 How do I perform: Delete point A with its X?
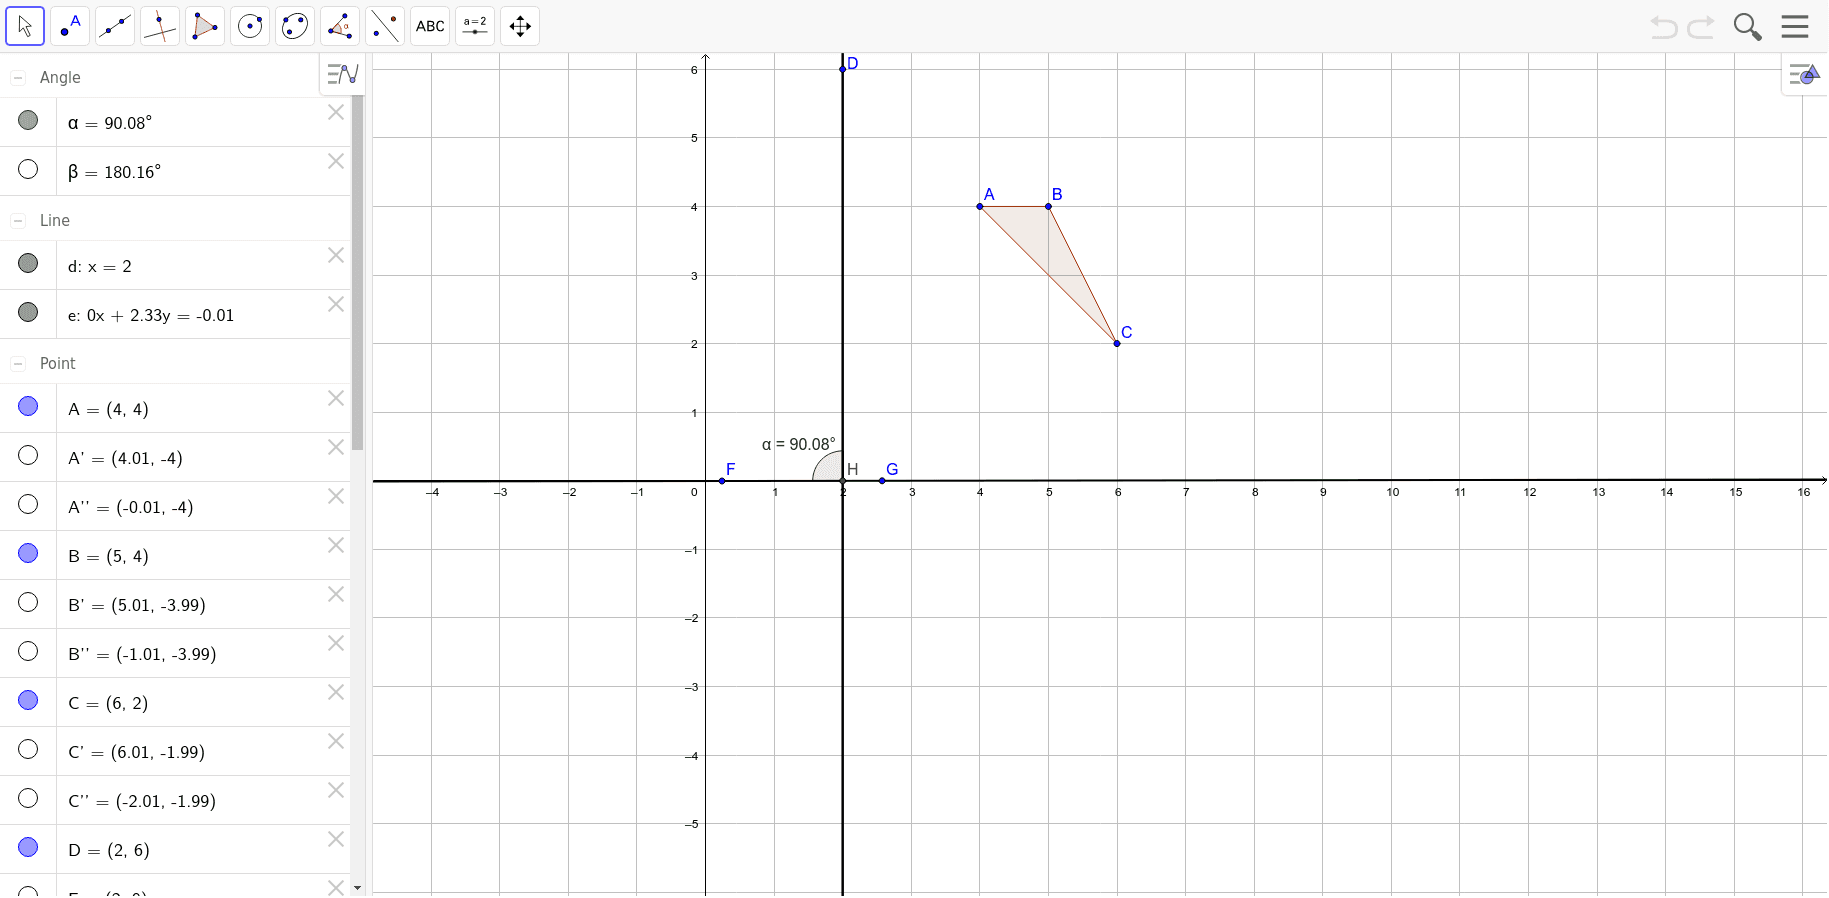336,399
